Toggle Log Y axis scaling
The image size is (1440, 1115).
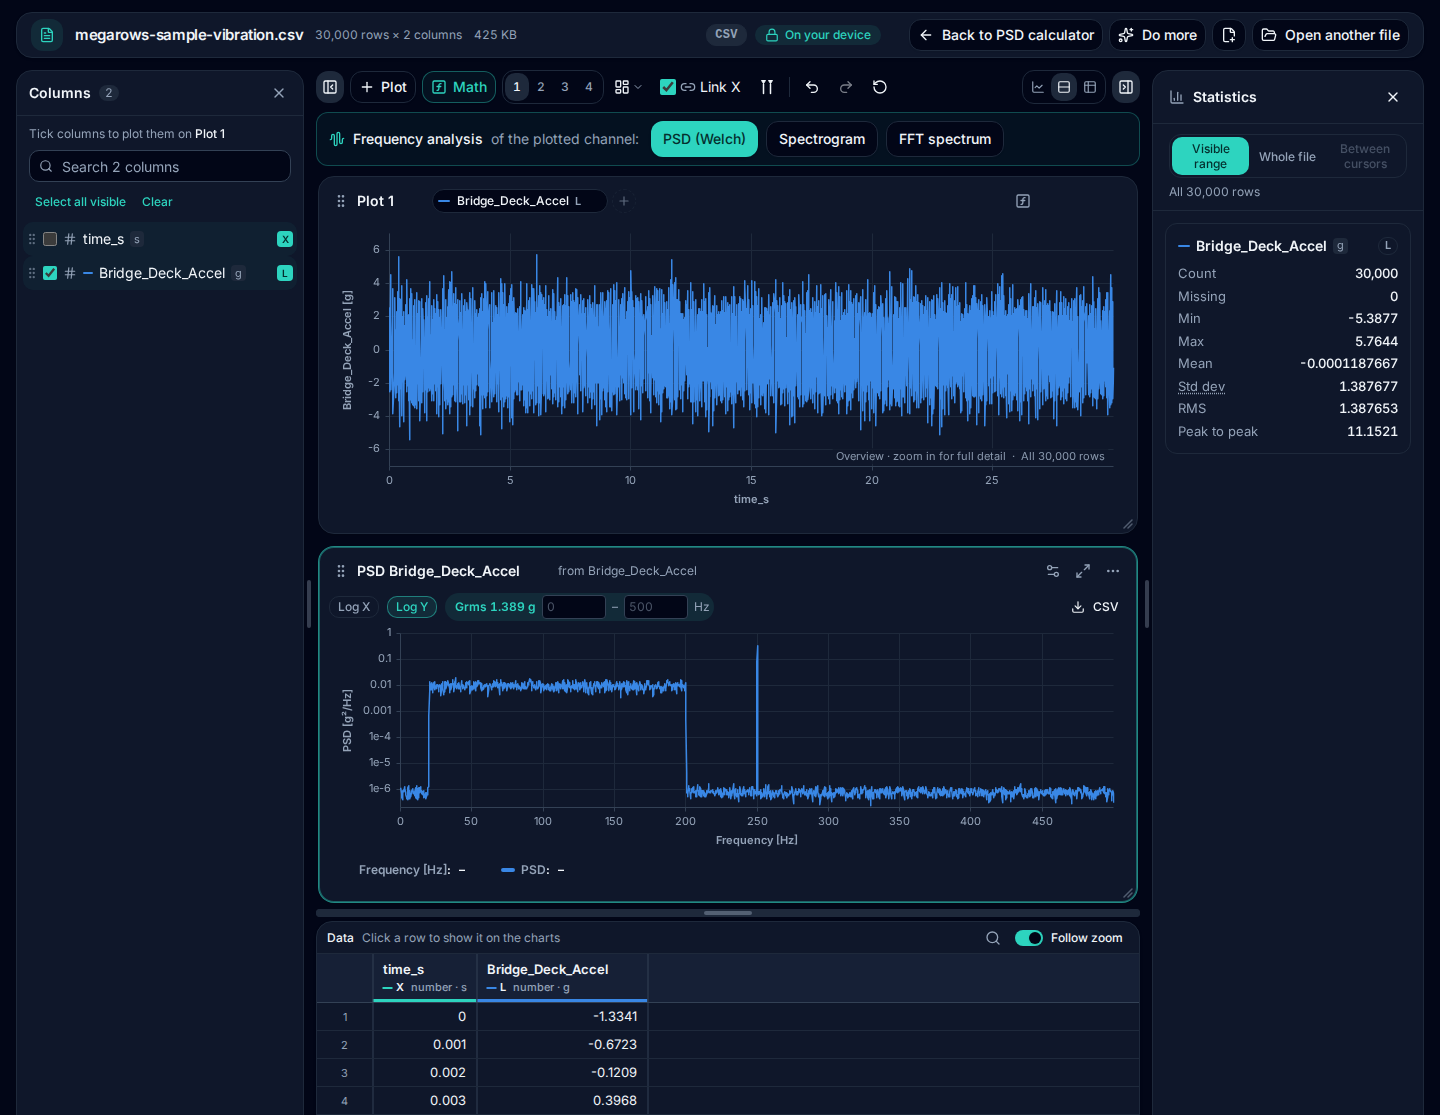click(412, 607)
